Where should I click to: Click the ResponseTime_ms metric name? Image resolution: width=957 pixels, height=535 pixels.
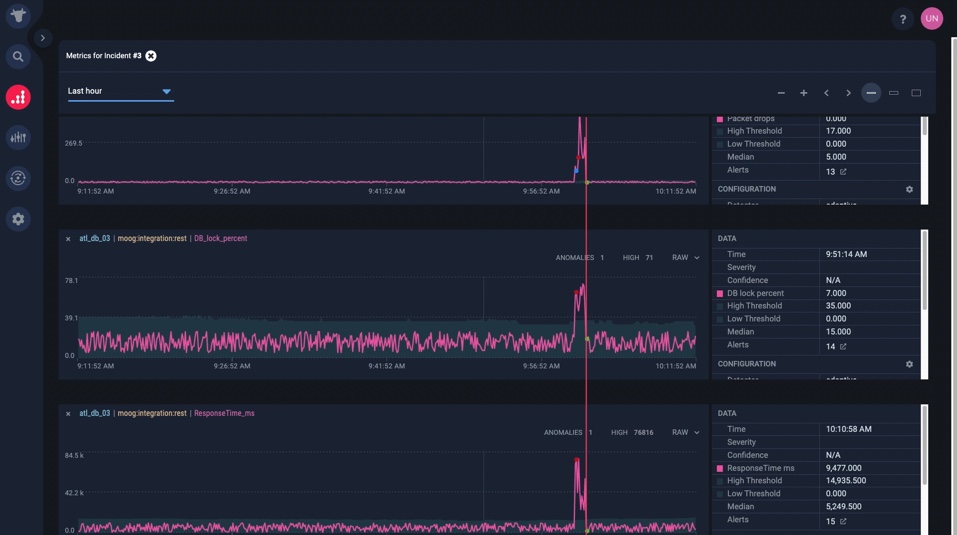[x=224, y=413]
